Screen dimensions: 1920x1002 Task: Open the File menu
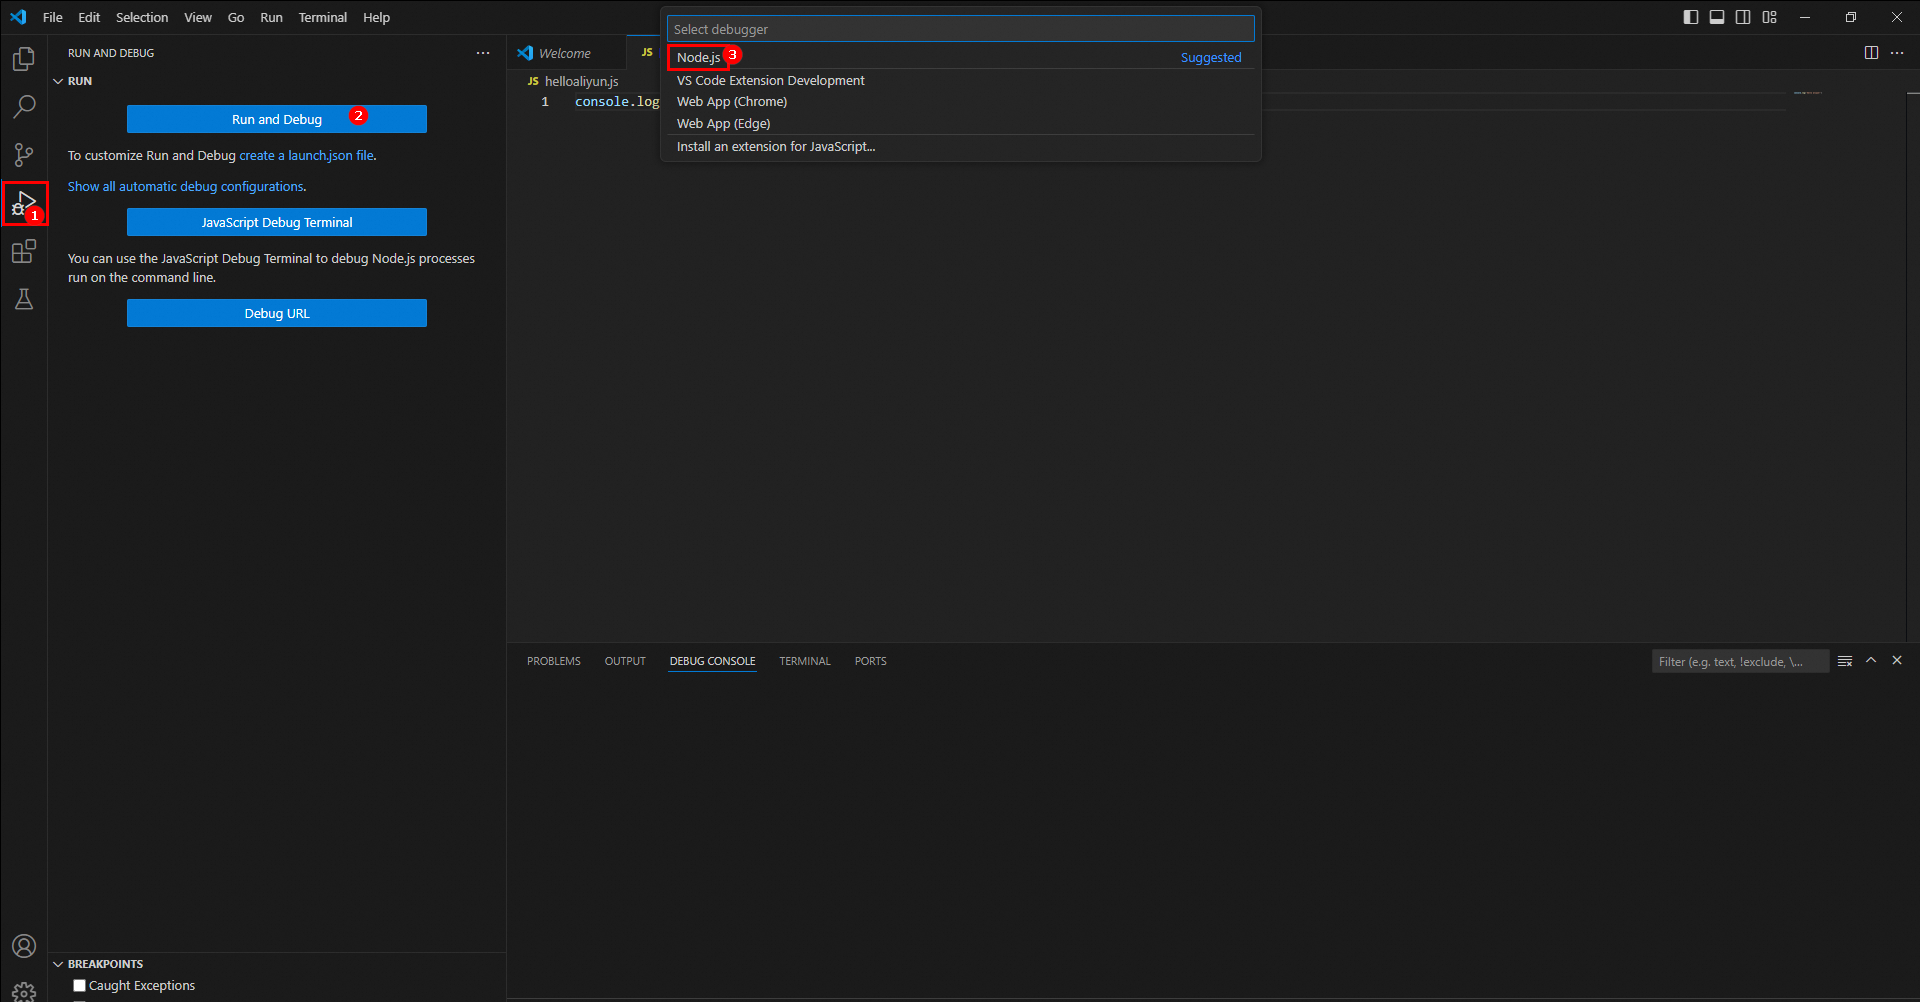point(53,17)
